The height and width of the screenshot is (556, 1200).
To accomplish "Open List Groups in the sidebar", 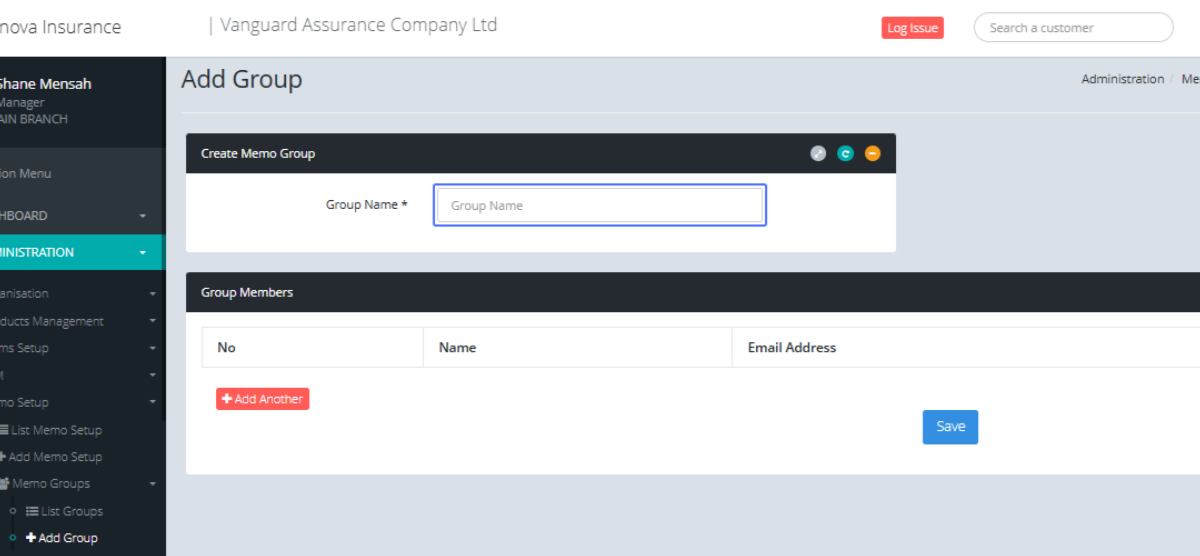I will click(70, 511).
